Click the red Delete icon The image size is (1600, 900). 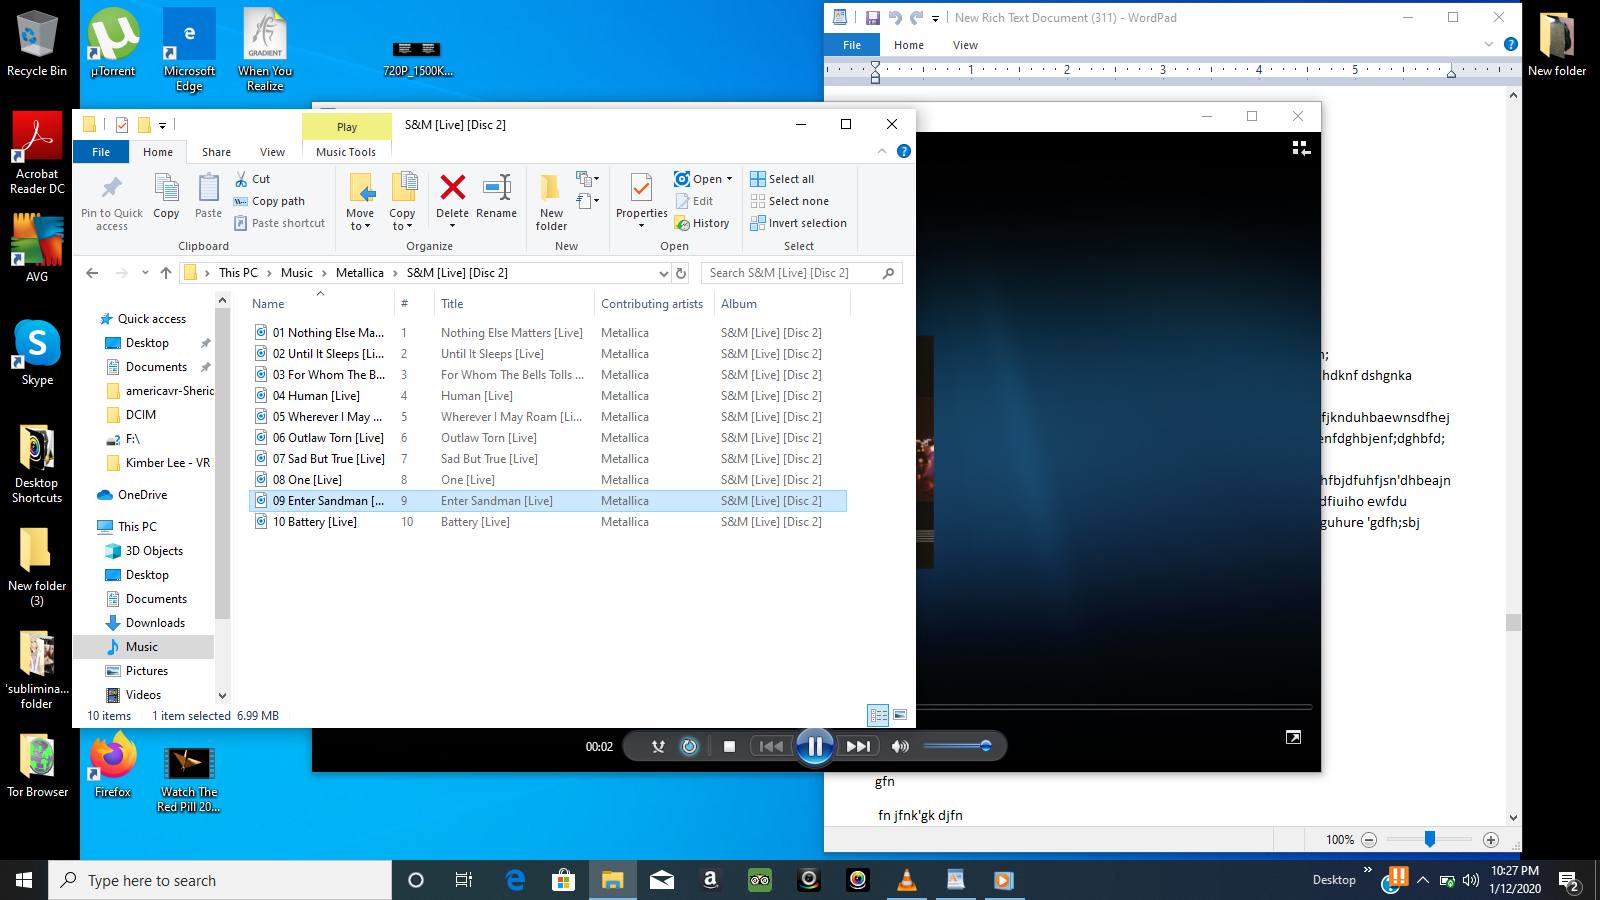(452, 187)
